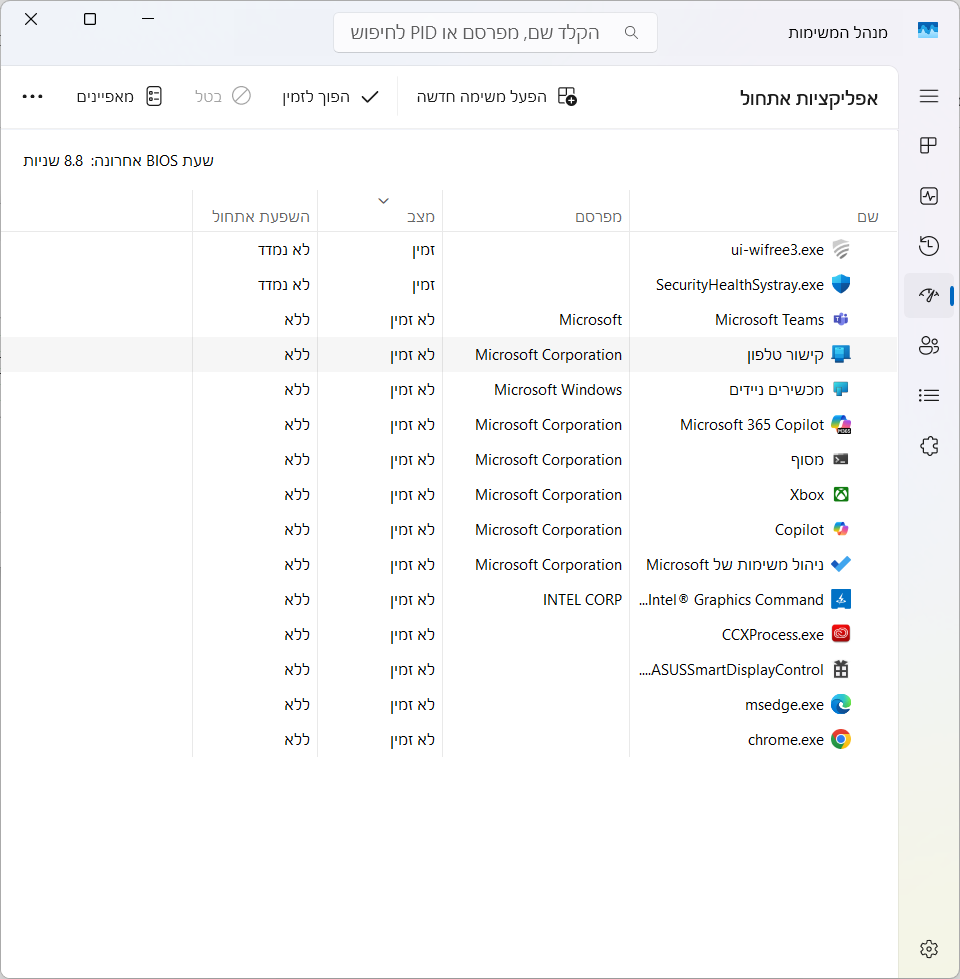
Task: Click the search box for name or PID
Action: (495, 32)
